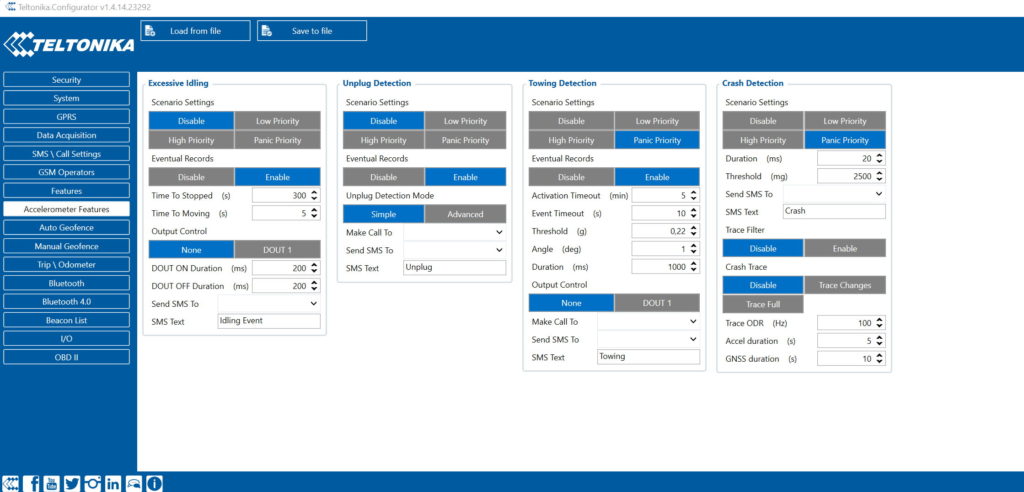Open Crash Detection Send SMS To dropdown

pos(835,194)
